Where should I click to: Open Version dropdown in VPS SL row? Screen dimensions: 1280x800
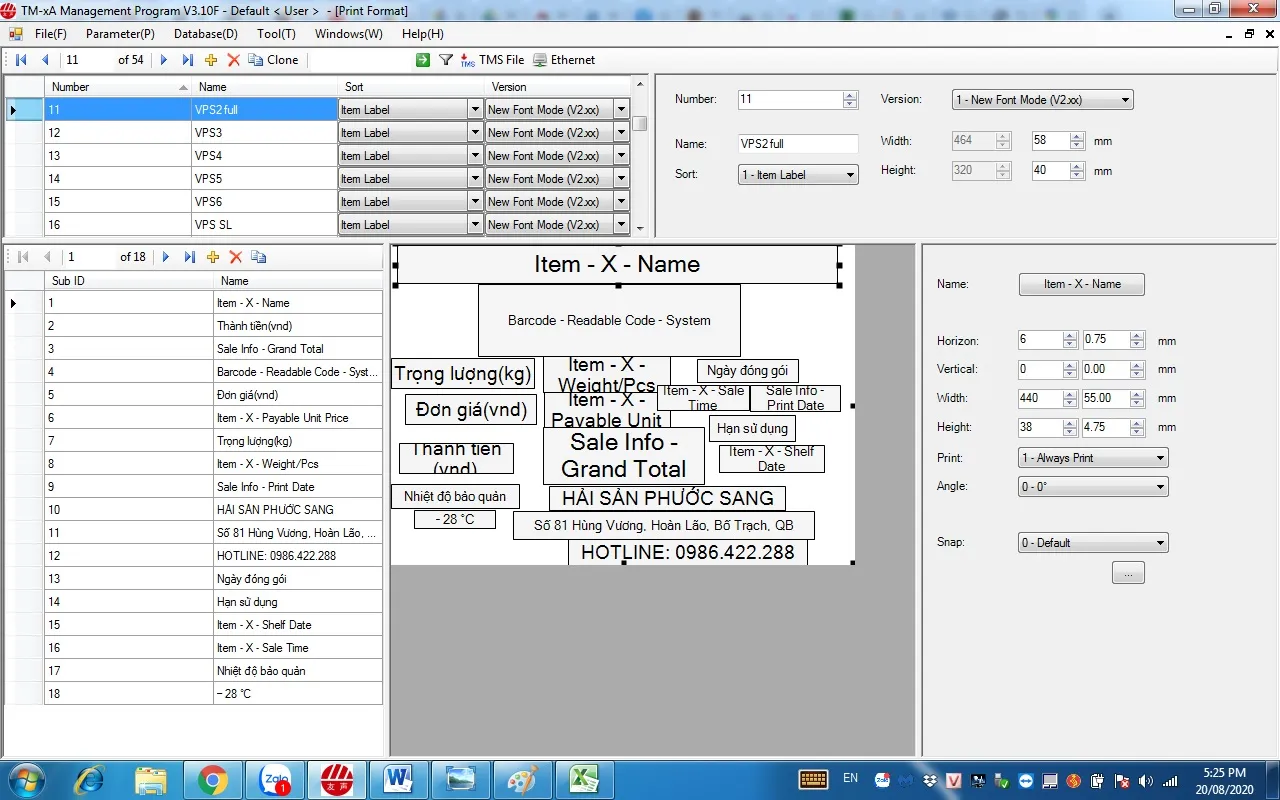click(x=621, y=225)
